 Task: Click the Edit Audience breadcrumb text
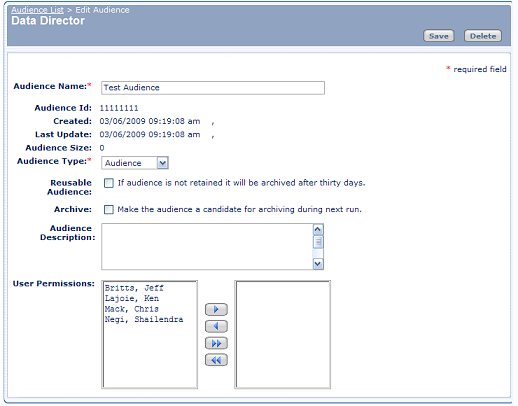[102, 10]
